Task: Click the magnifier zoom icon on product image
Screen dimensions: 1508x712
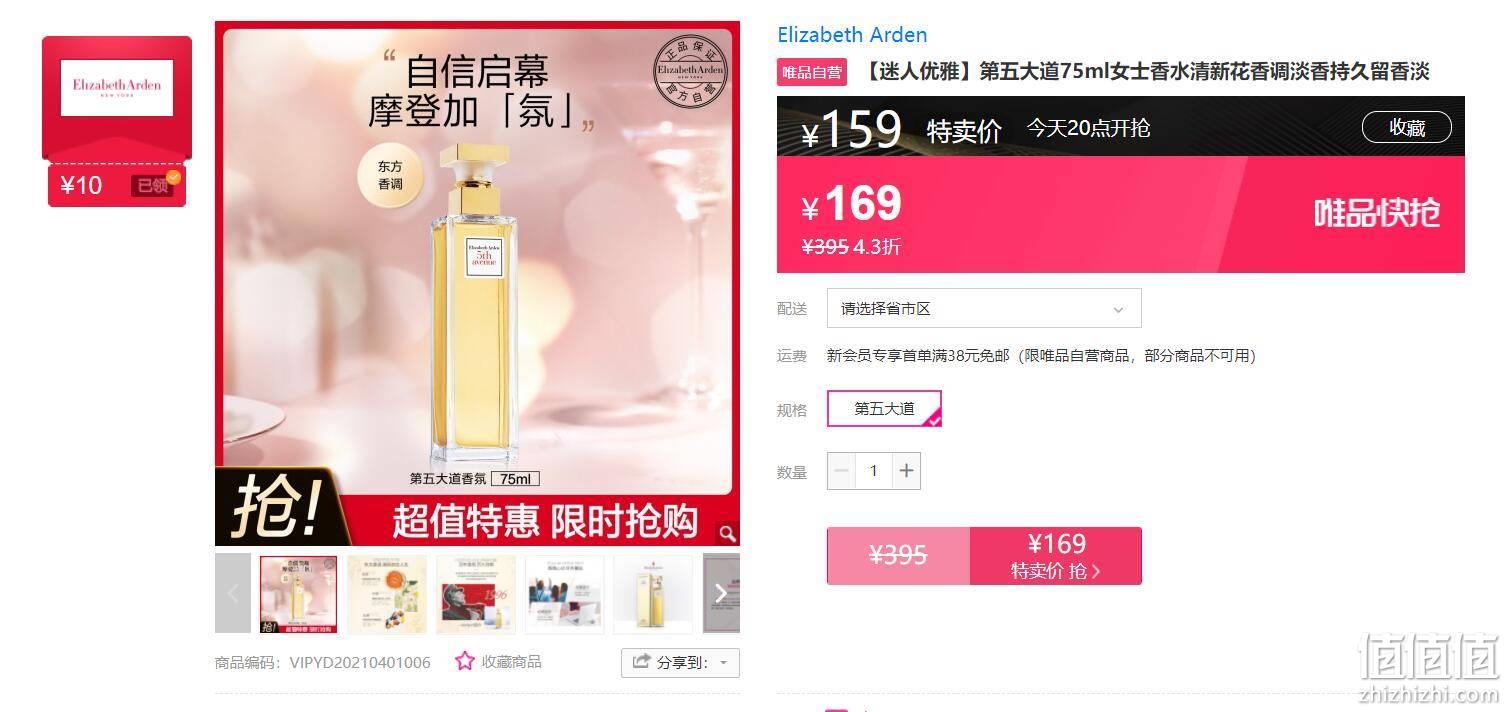Action: 727,533
